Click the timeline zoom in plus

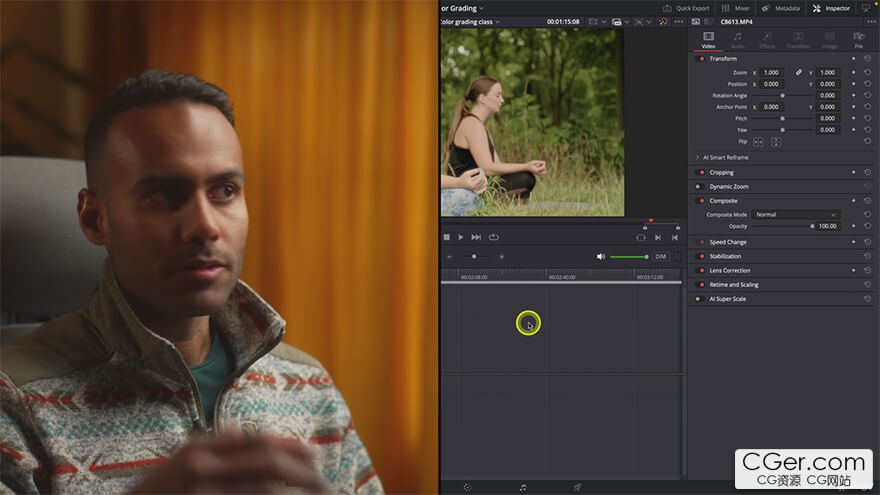click(x=502, y=256)
